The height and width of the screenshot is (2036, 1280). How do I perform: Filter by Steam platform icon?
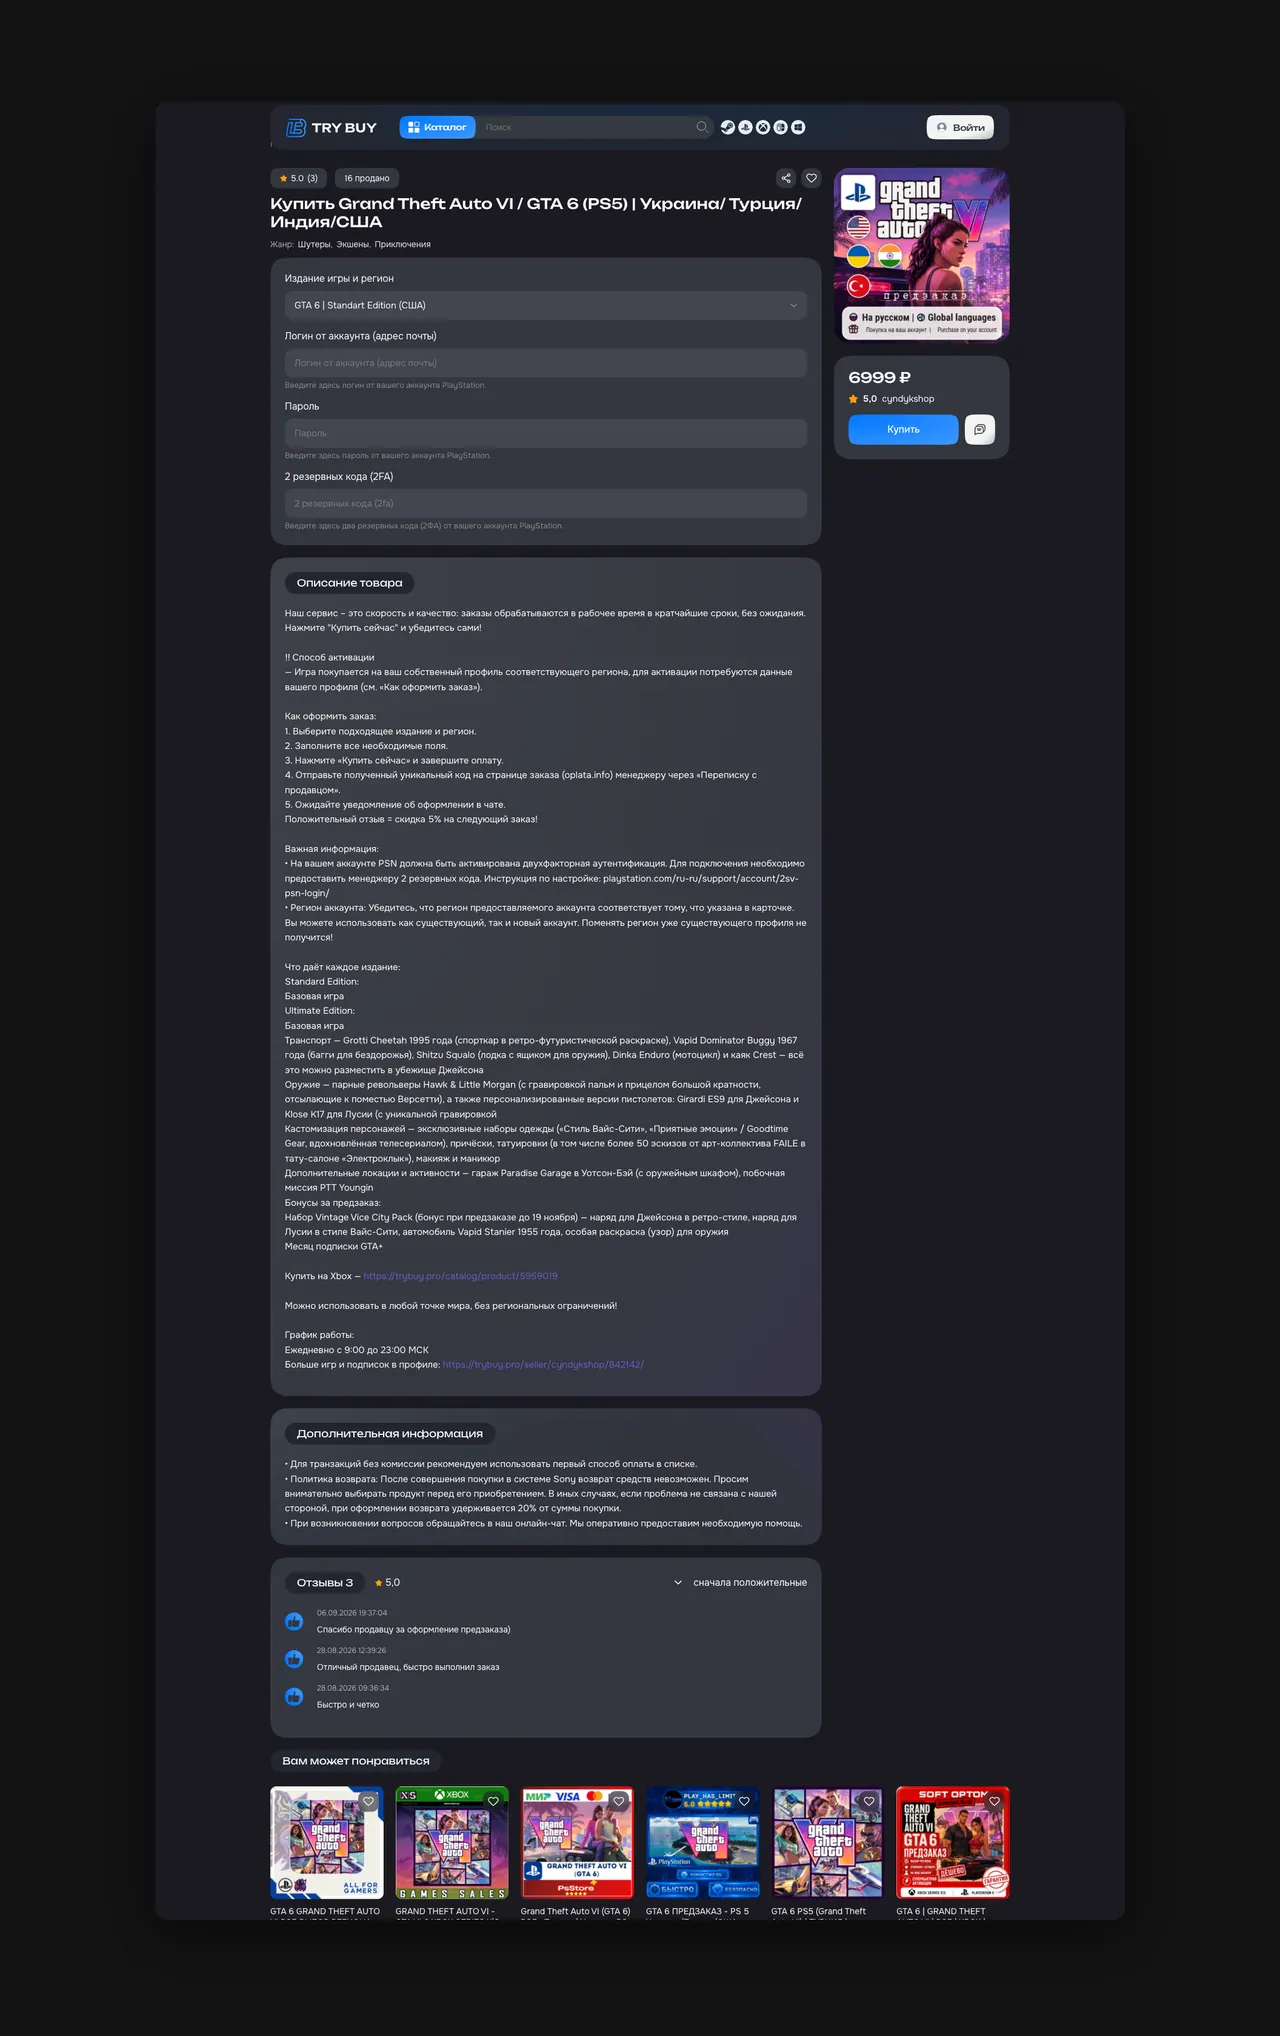[728, 127]
